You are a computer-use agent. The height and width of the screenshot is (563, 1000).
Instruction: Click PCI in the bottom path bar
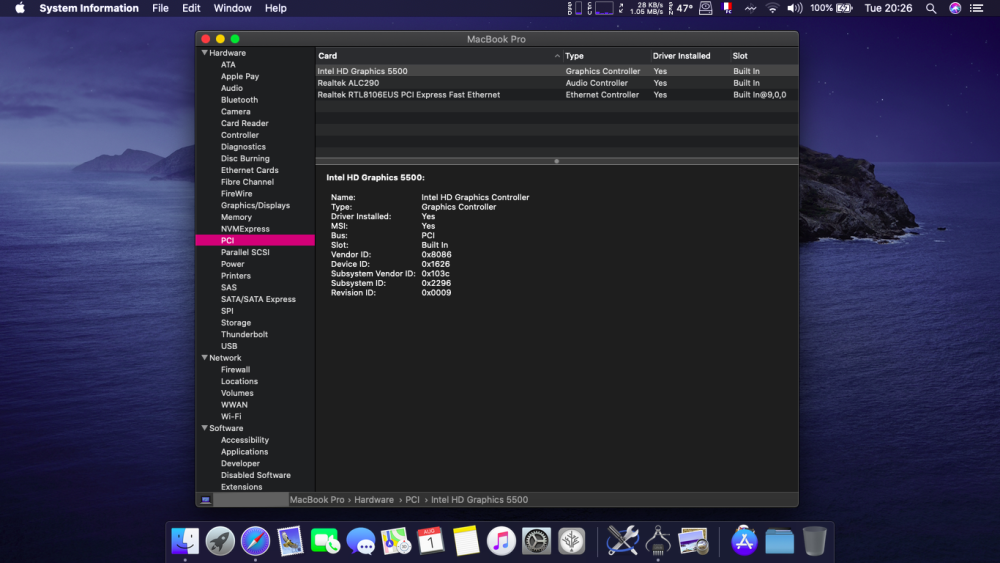pyautogui.click(x=413, y=500)
